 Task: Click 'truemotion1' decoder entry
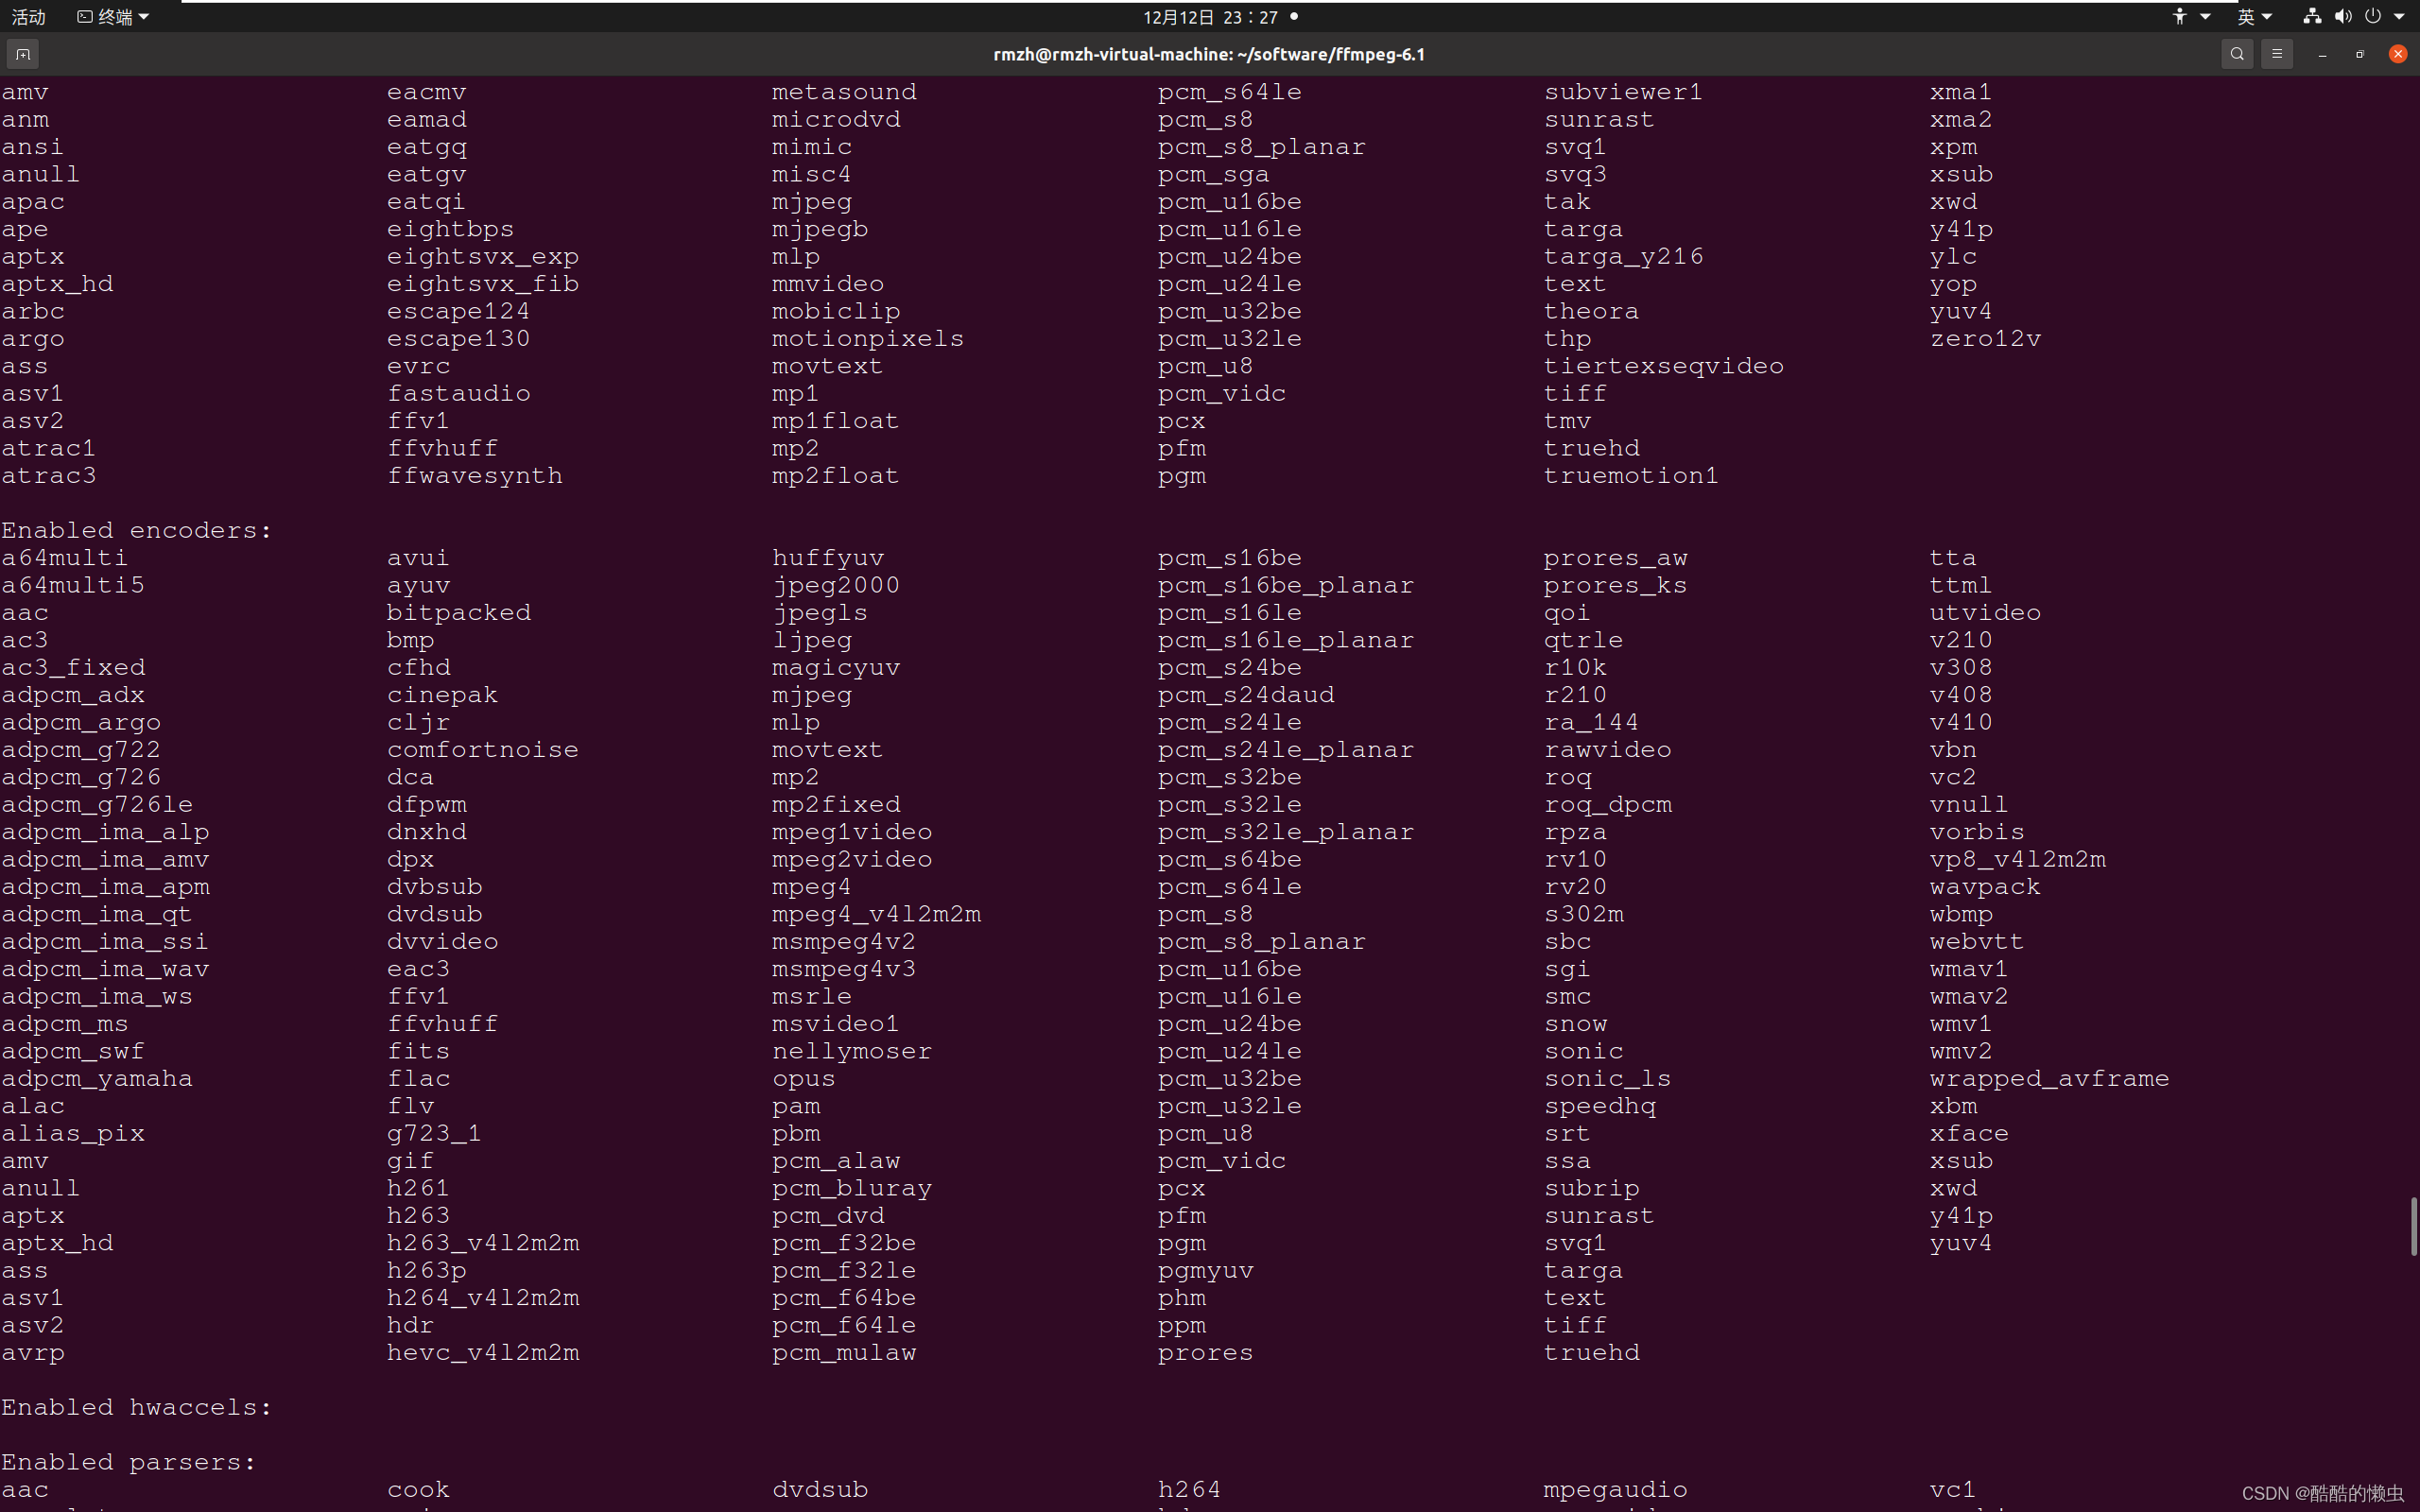click(1631, 476)
